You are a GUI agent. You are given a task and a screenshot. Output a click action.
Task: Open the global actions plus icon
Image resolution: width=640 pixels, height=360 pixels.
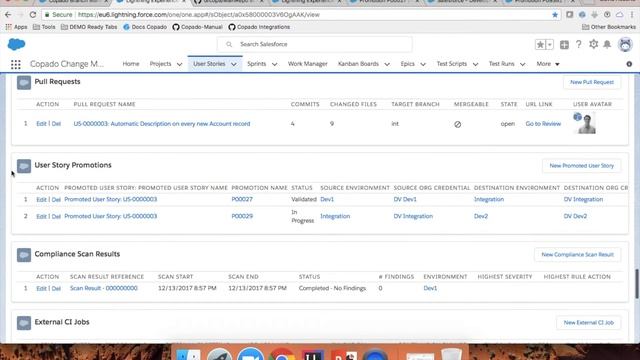click(564, 44)
